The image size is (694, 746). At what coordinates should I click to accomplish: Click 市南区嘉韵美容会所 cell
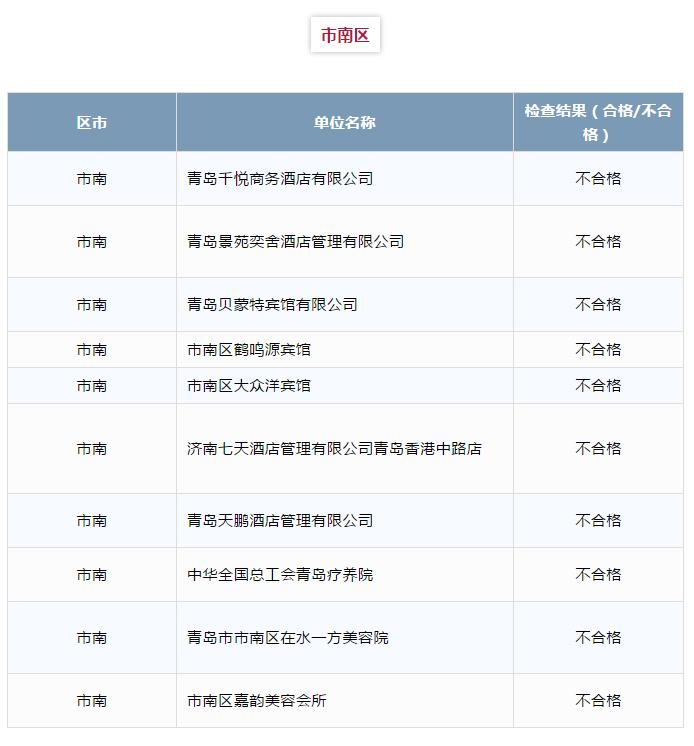(x=345, y=700)
